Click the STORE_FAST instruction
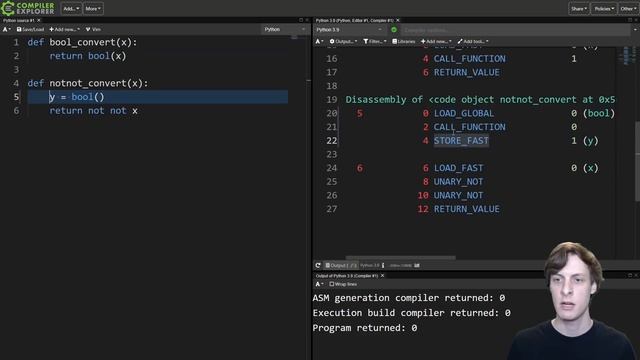The height and width of the screenshot is (360, 640). (x=461, y=141)
